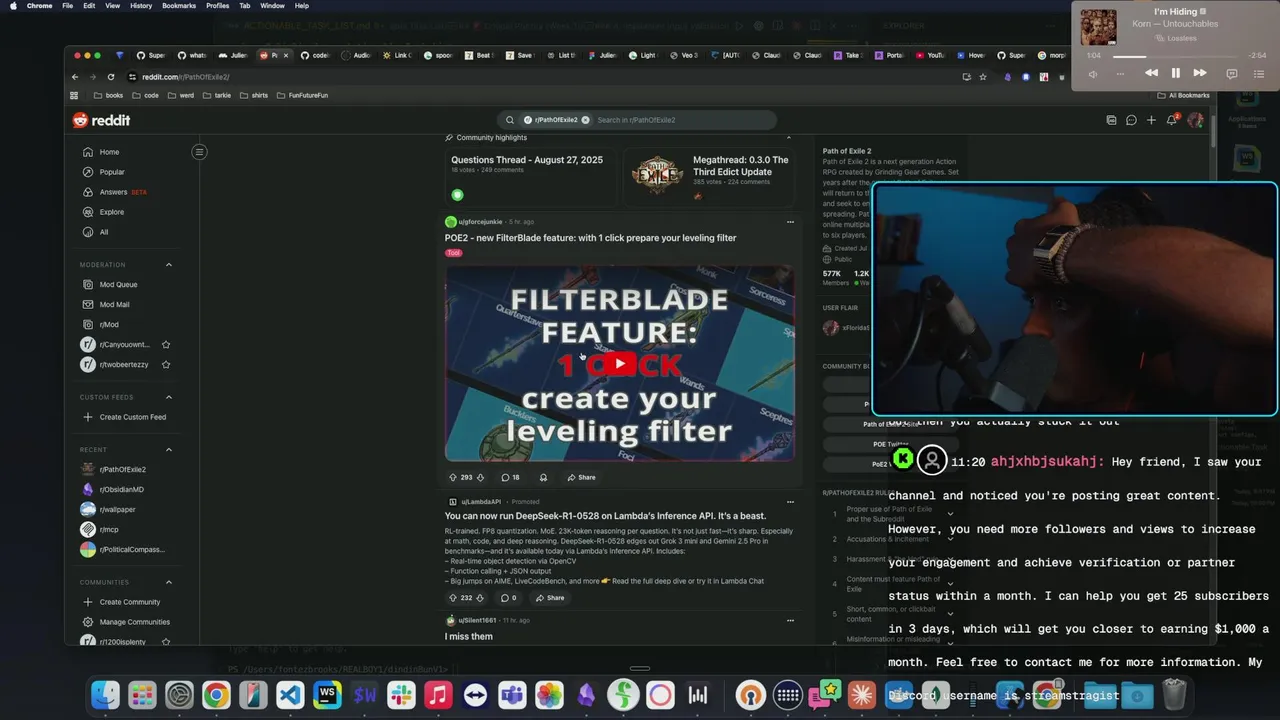This screenshot has height=720, width=1280.
Task: Open Reddit notifications bell
Action: pyautogui.click(x=1172, y=120)
